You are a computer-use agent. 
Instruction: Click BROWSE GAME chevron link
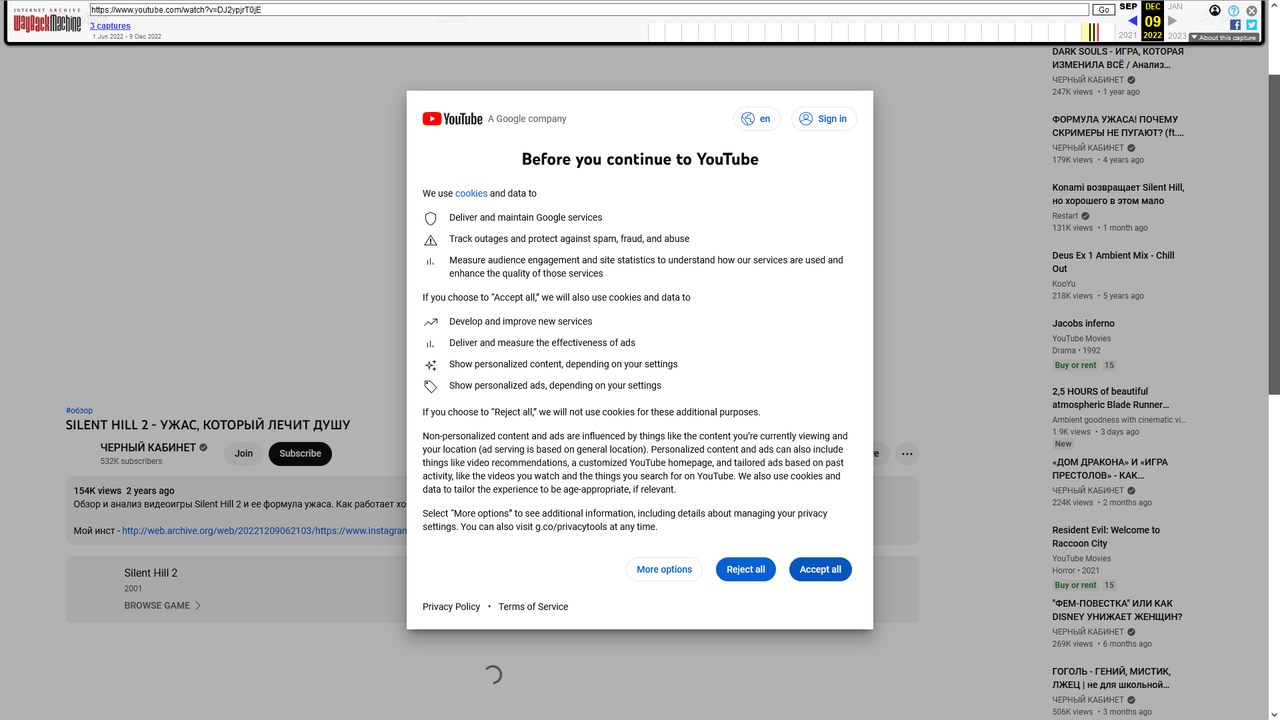163,606
